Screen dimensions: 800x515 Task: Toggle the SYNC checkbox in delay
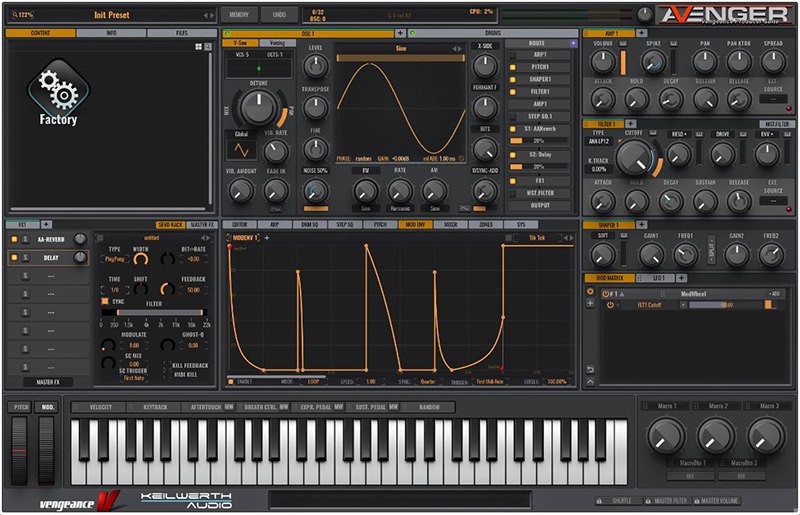coord(106,299)
